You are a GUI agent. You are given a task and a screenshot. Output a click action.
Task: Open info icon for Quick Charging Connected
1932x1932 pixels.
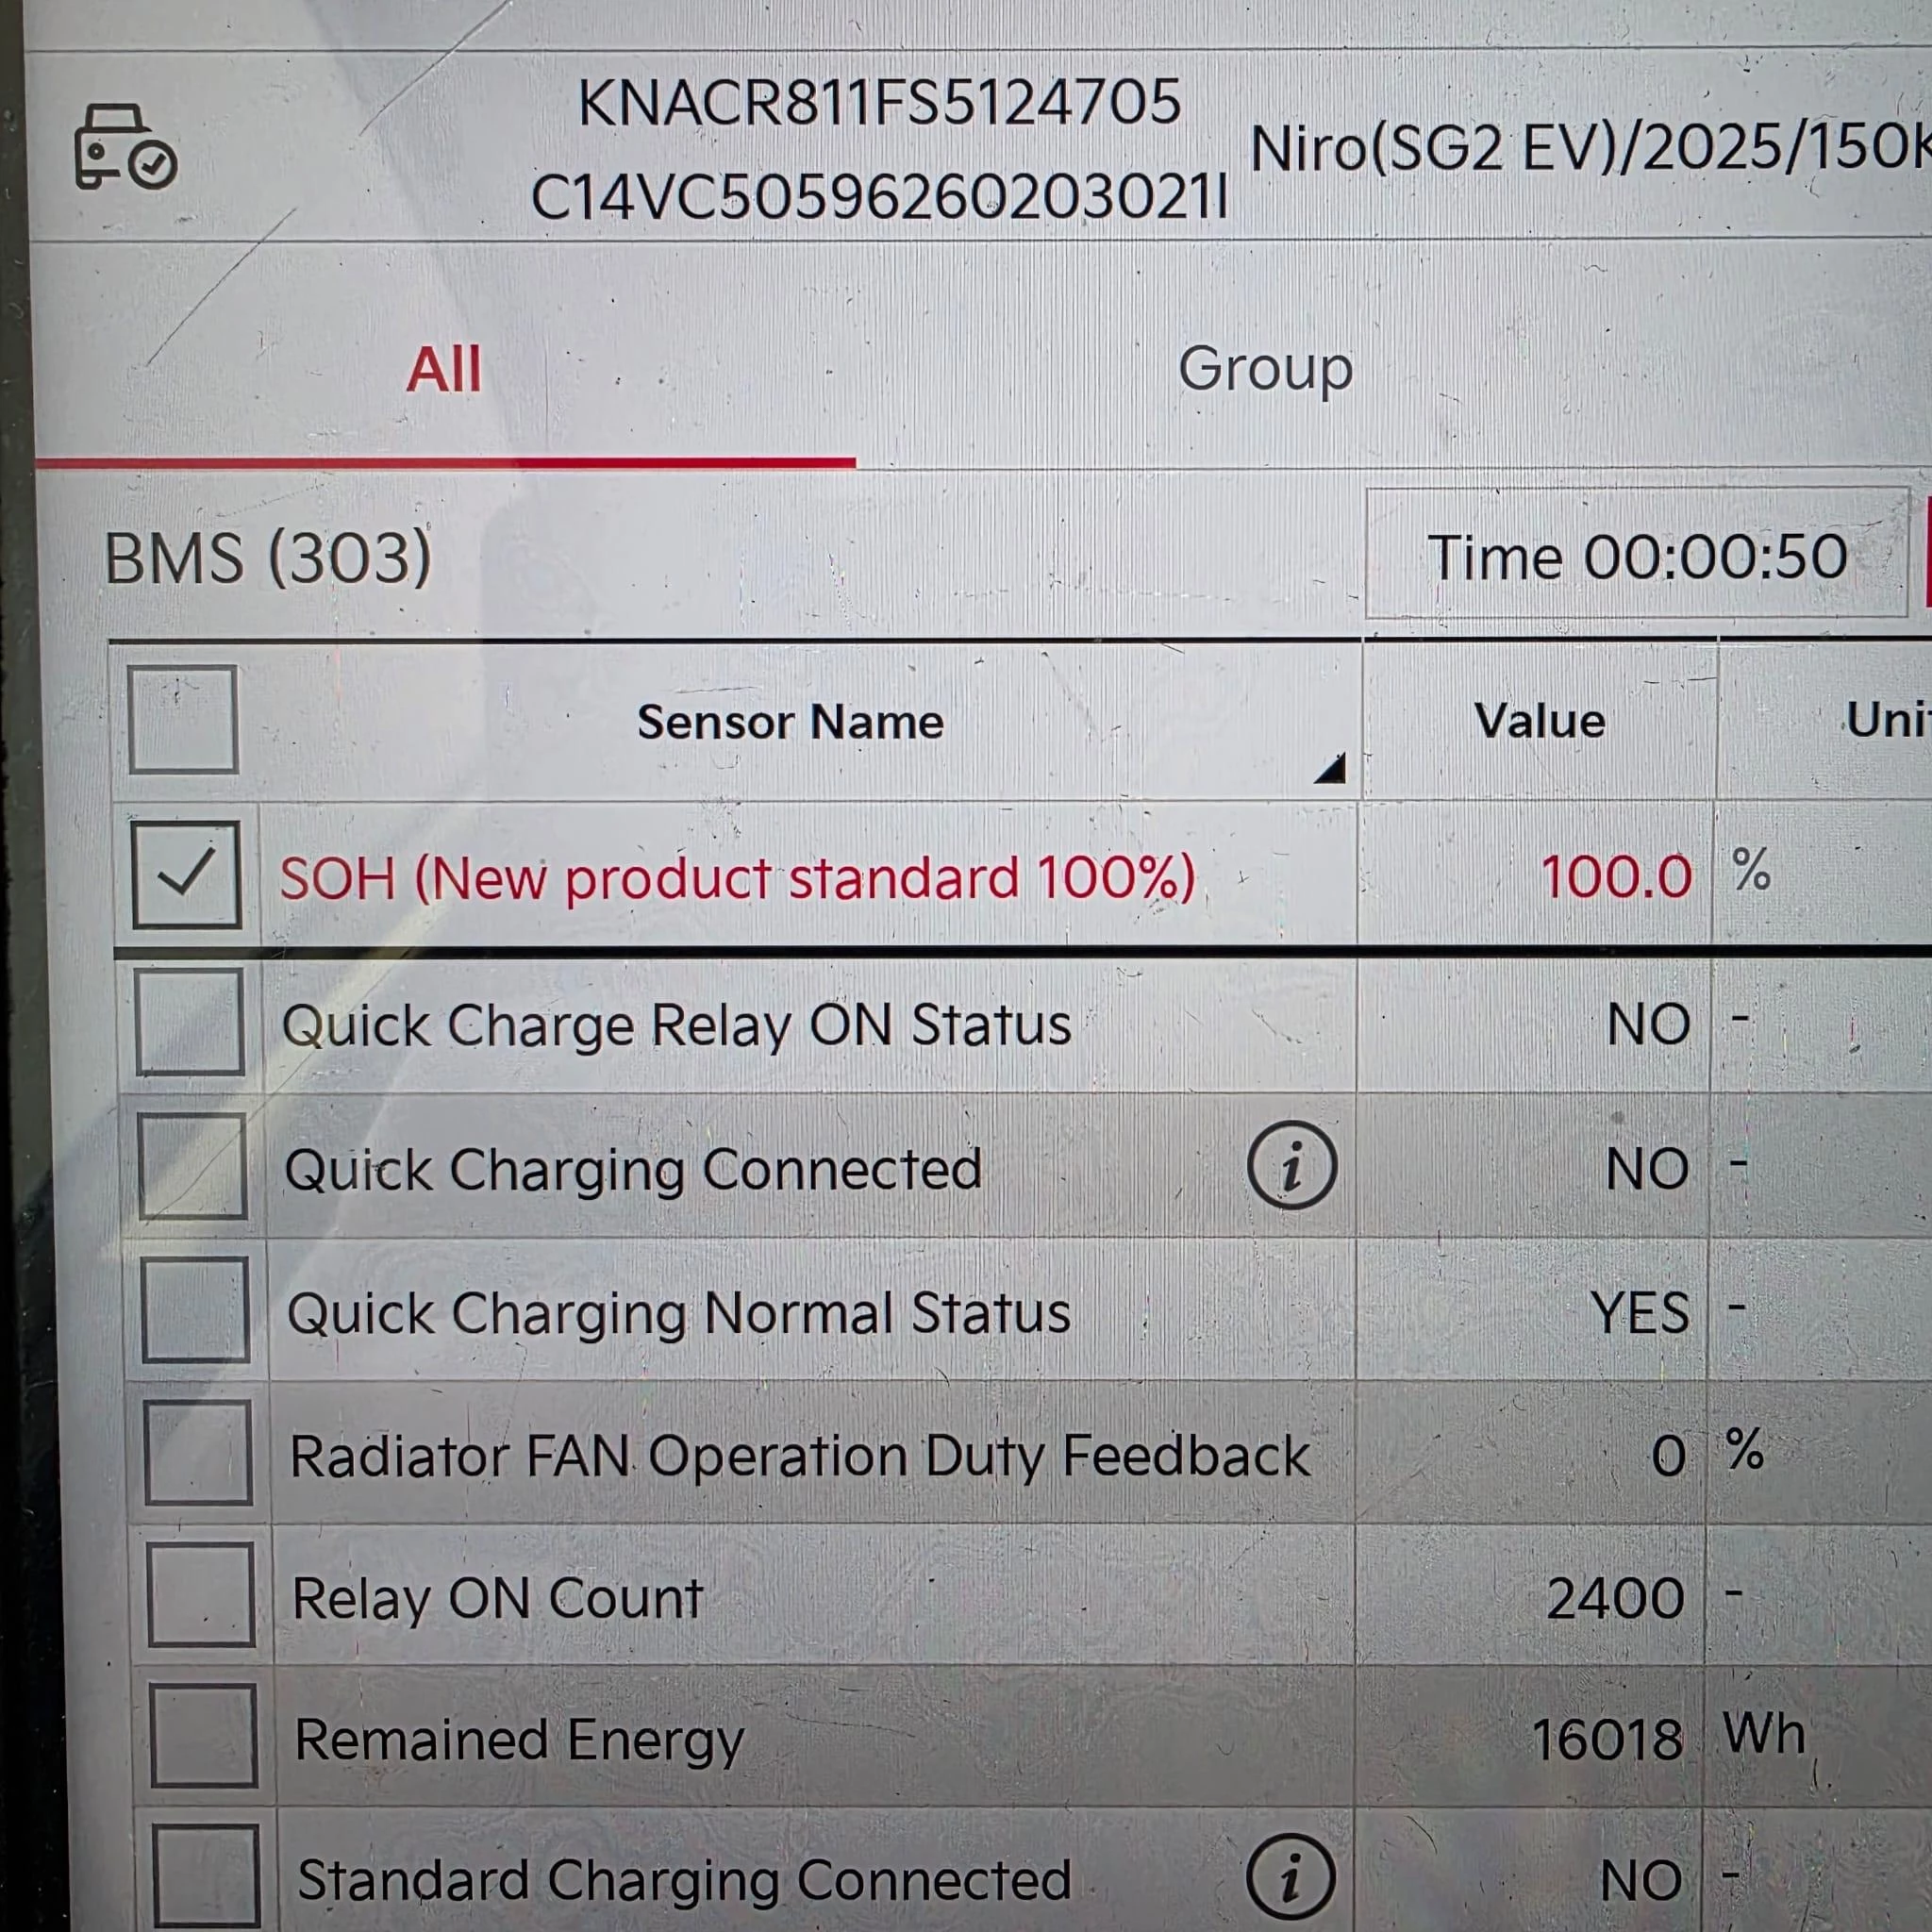click(x=1291, y=1166)
